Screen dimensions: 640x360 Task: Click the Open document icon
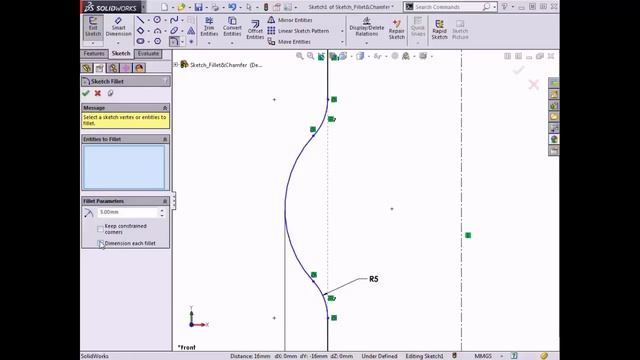tap(181, 7)
